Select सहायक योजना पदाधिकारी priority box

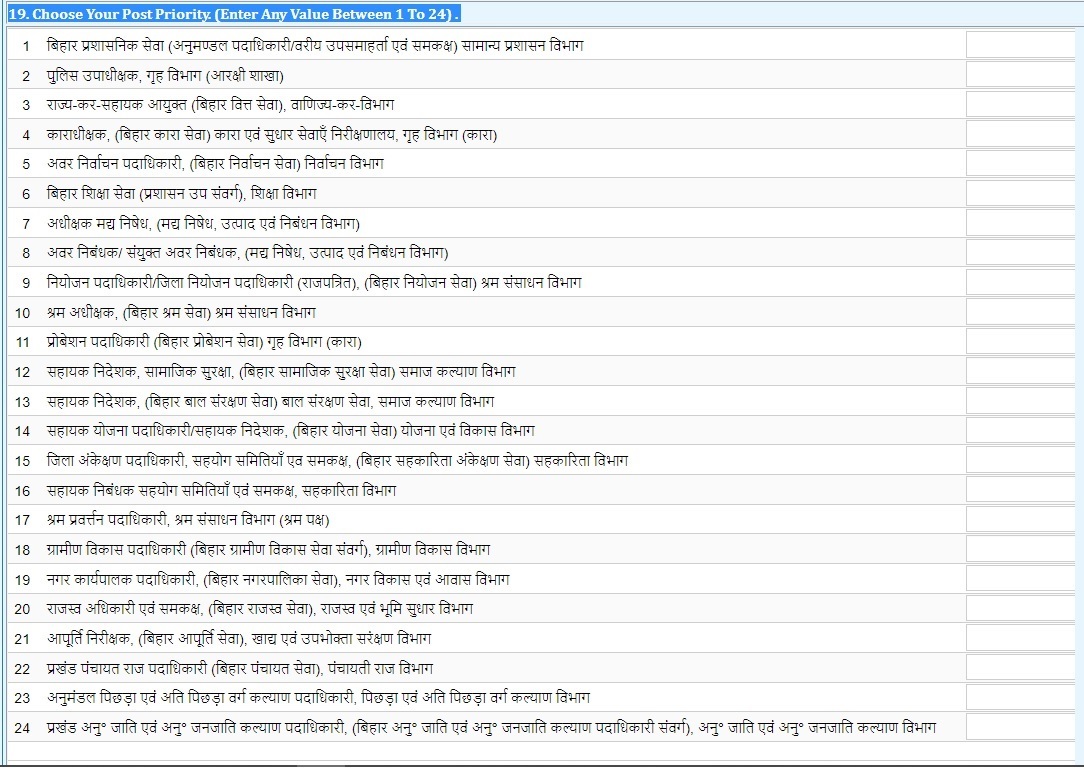[1019, 431]
